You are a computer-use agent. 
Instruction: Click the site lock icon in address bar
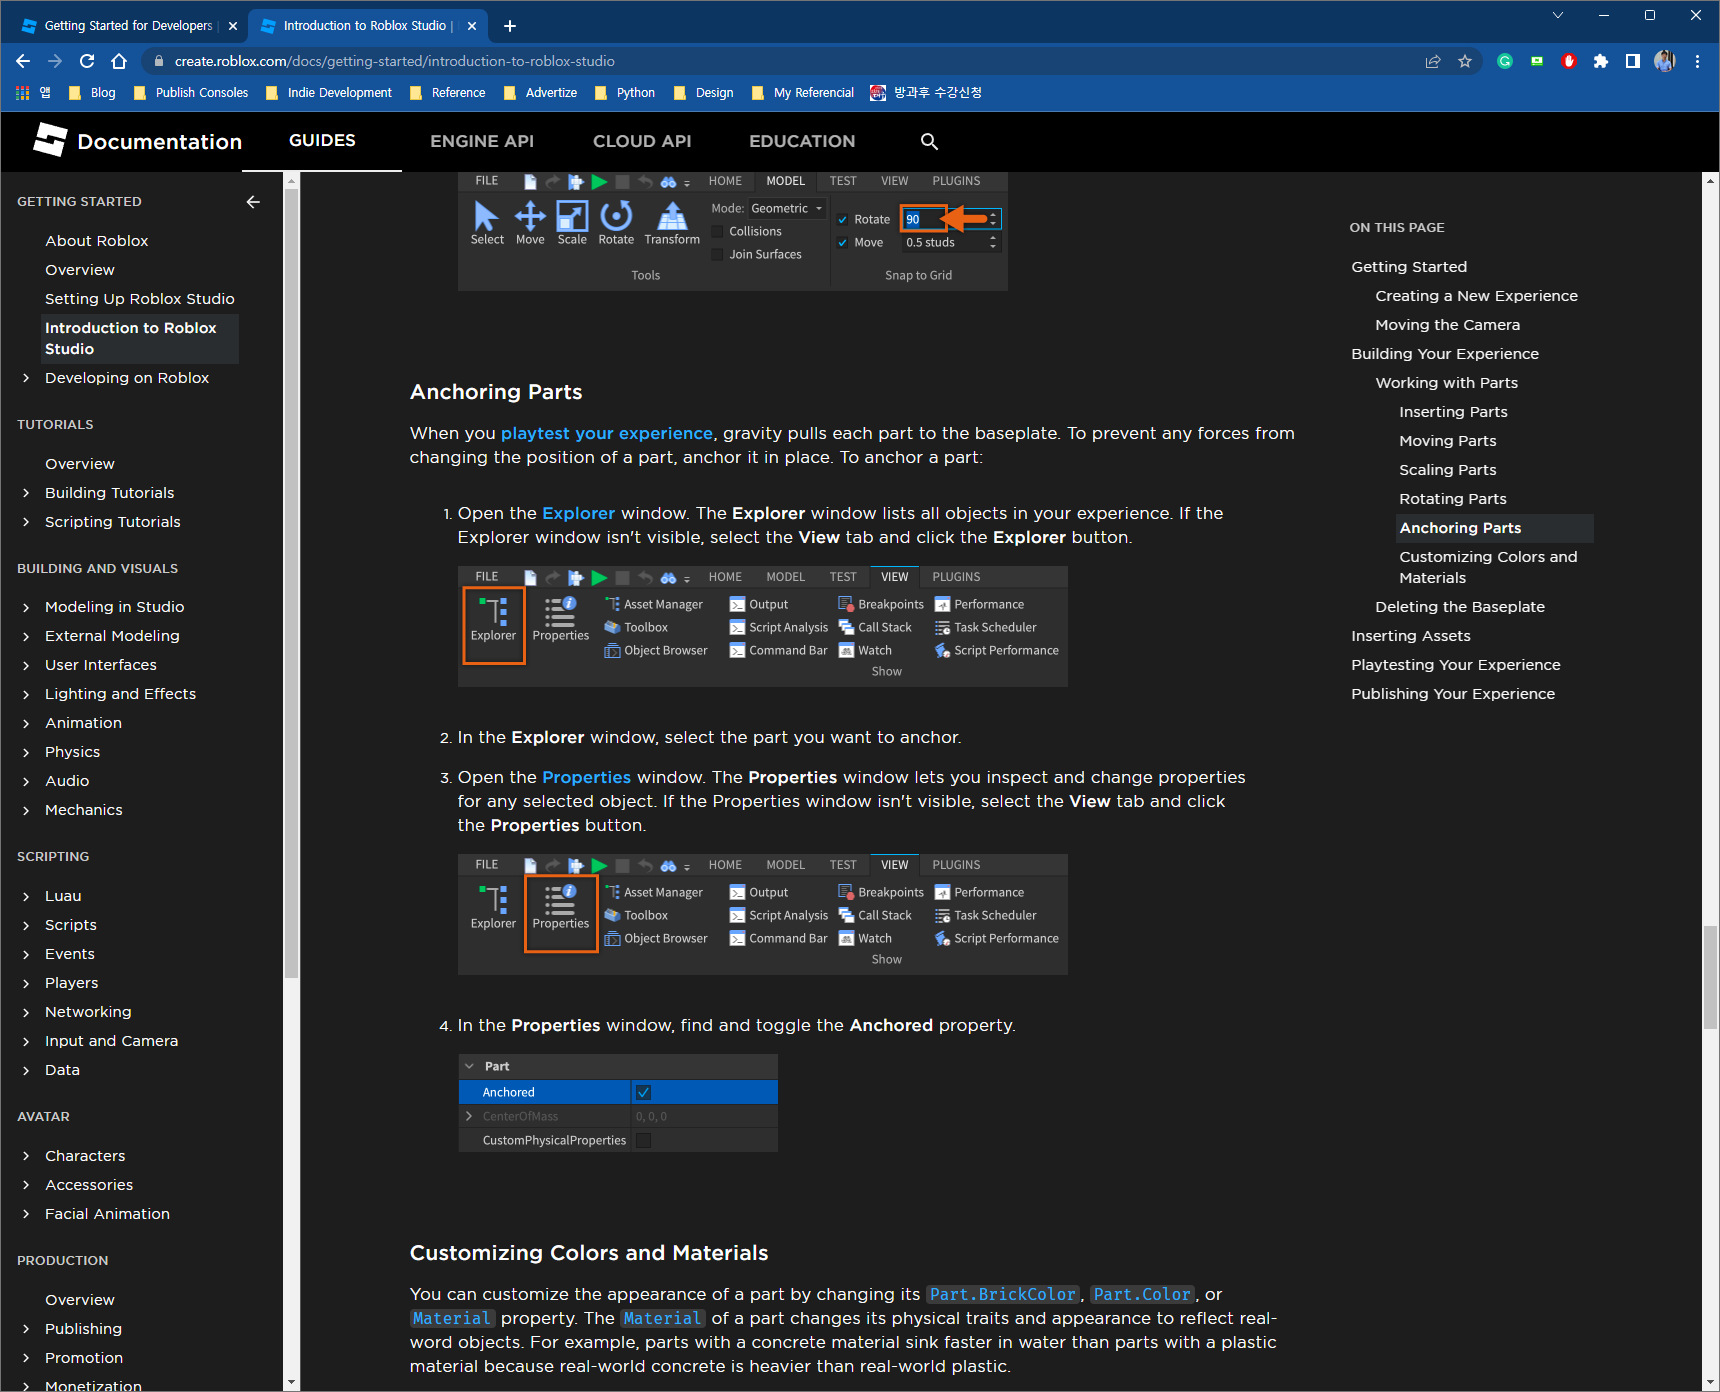(x=158, y=61)
